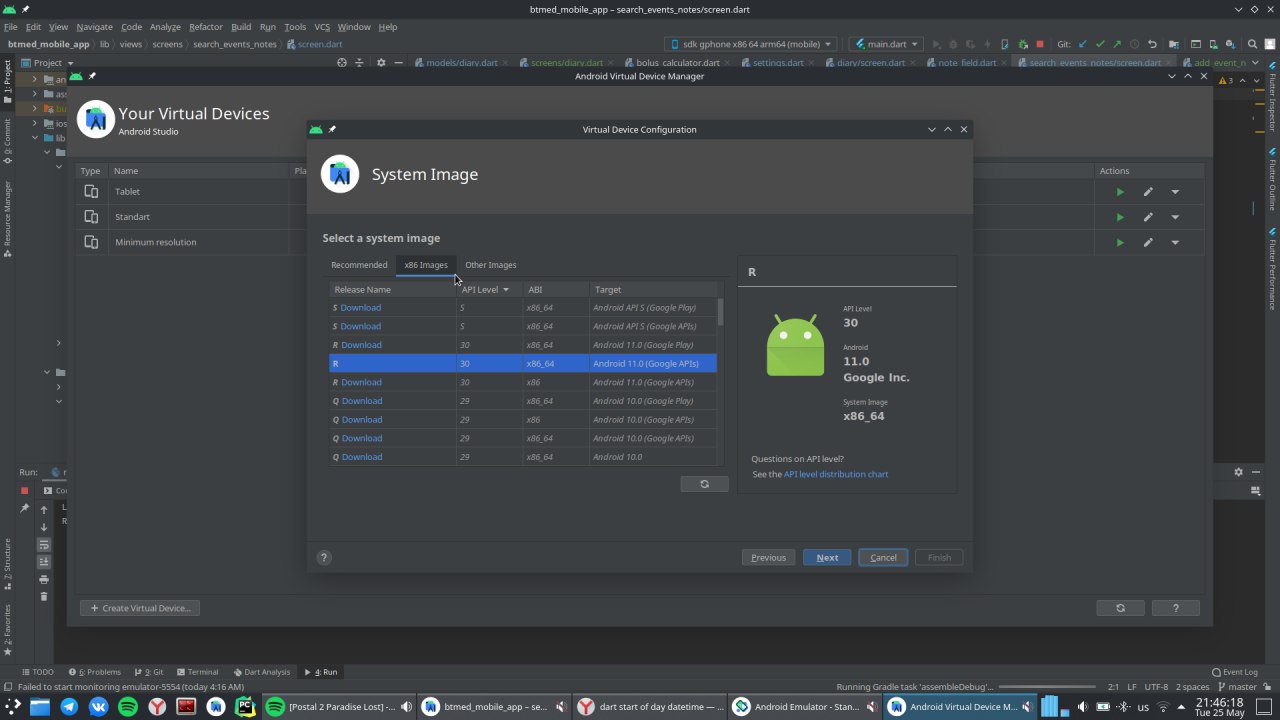The height and width of the screenshot is (720, 1280).
Task: Open Search Everywhere magnifier icon
Action: [1252, 44]
